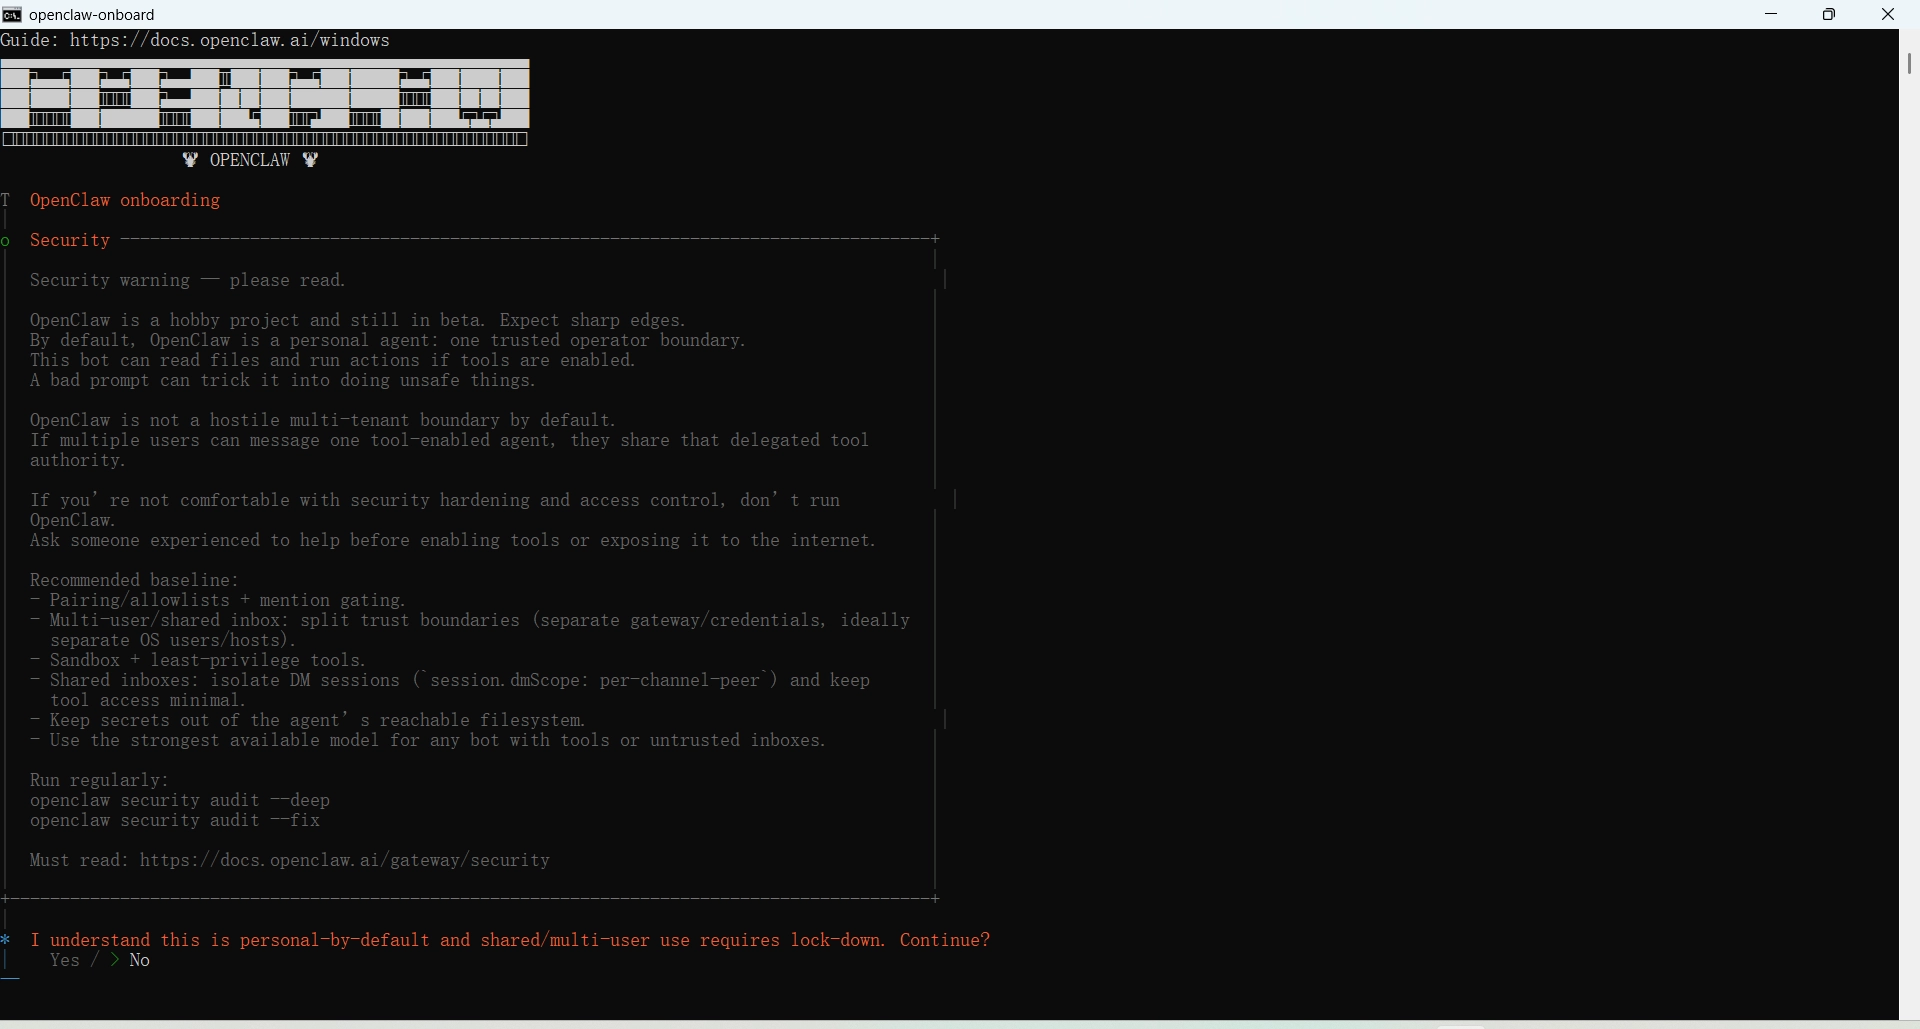Screen dimensions: 1920x1029
Task: Open the gateway security docs link
Action: (x=345, y=861)
